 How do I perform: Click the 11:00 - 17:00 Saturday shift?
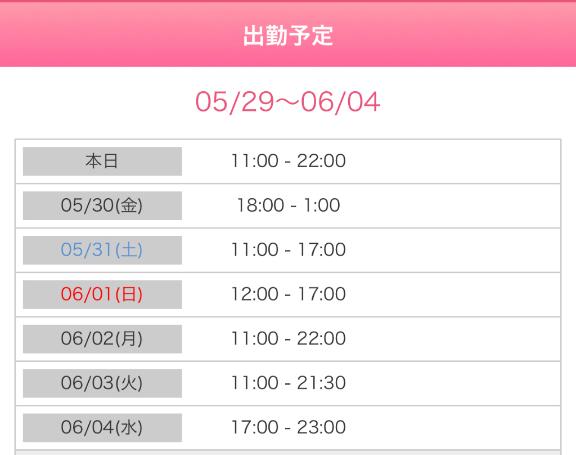click(288, 250)
